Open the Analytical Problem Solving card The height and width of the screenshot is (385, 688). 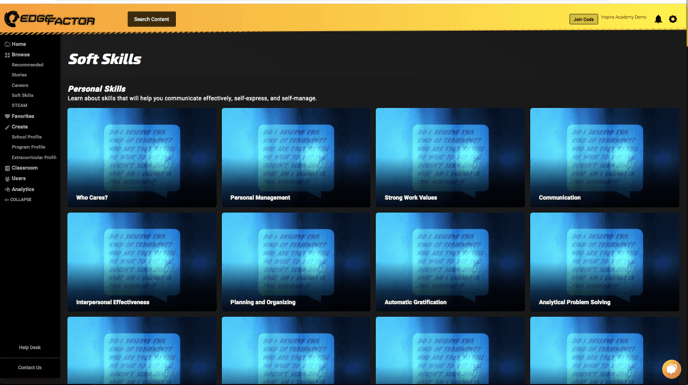click(x=605, y=262)
